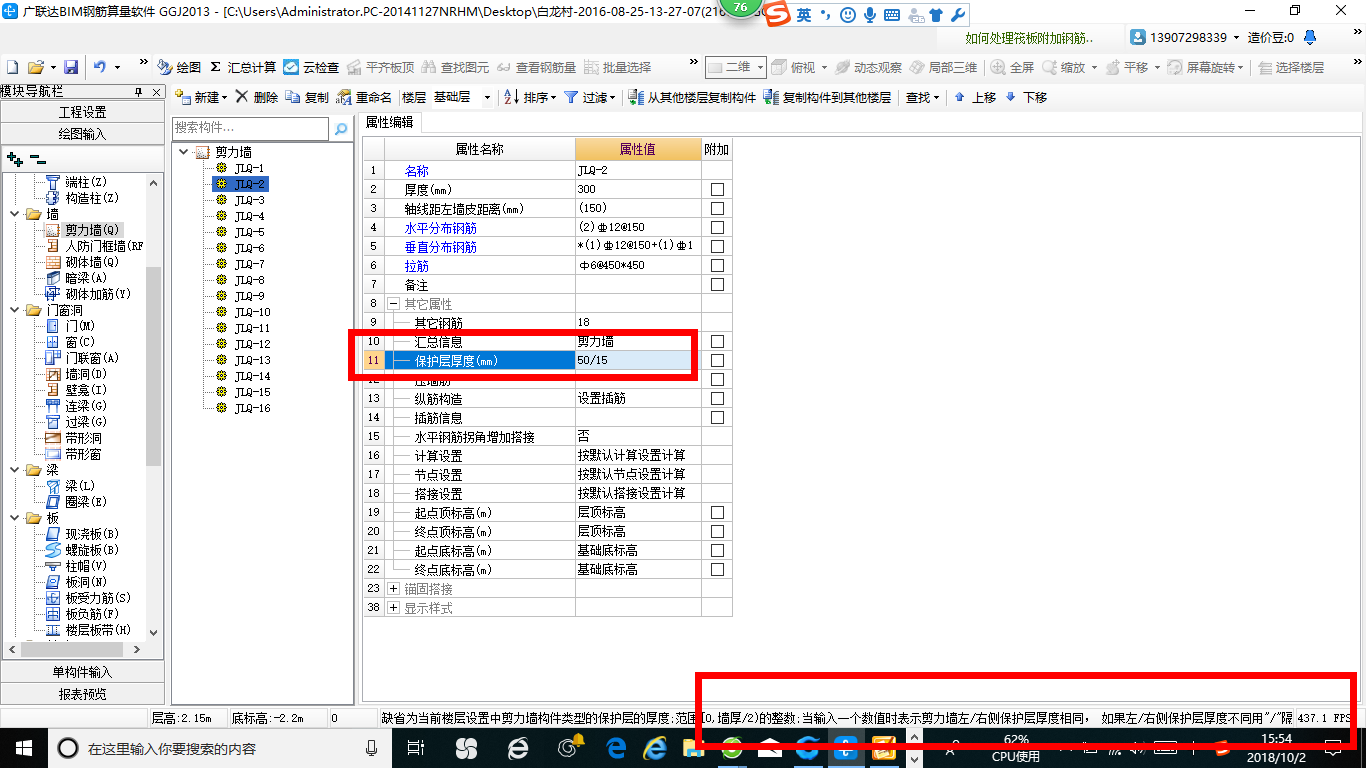Expand the 锚固搭接 property group

[393, 588]
